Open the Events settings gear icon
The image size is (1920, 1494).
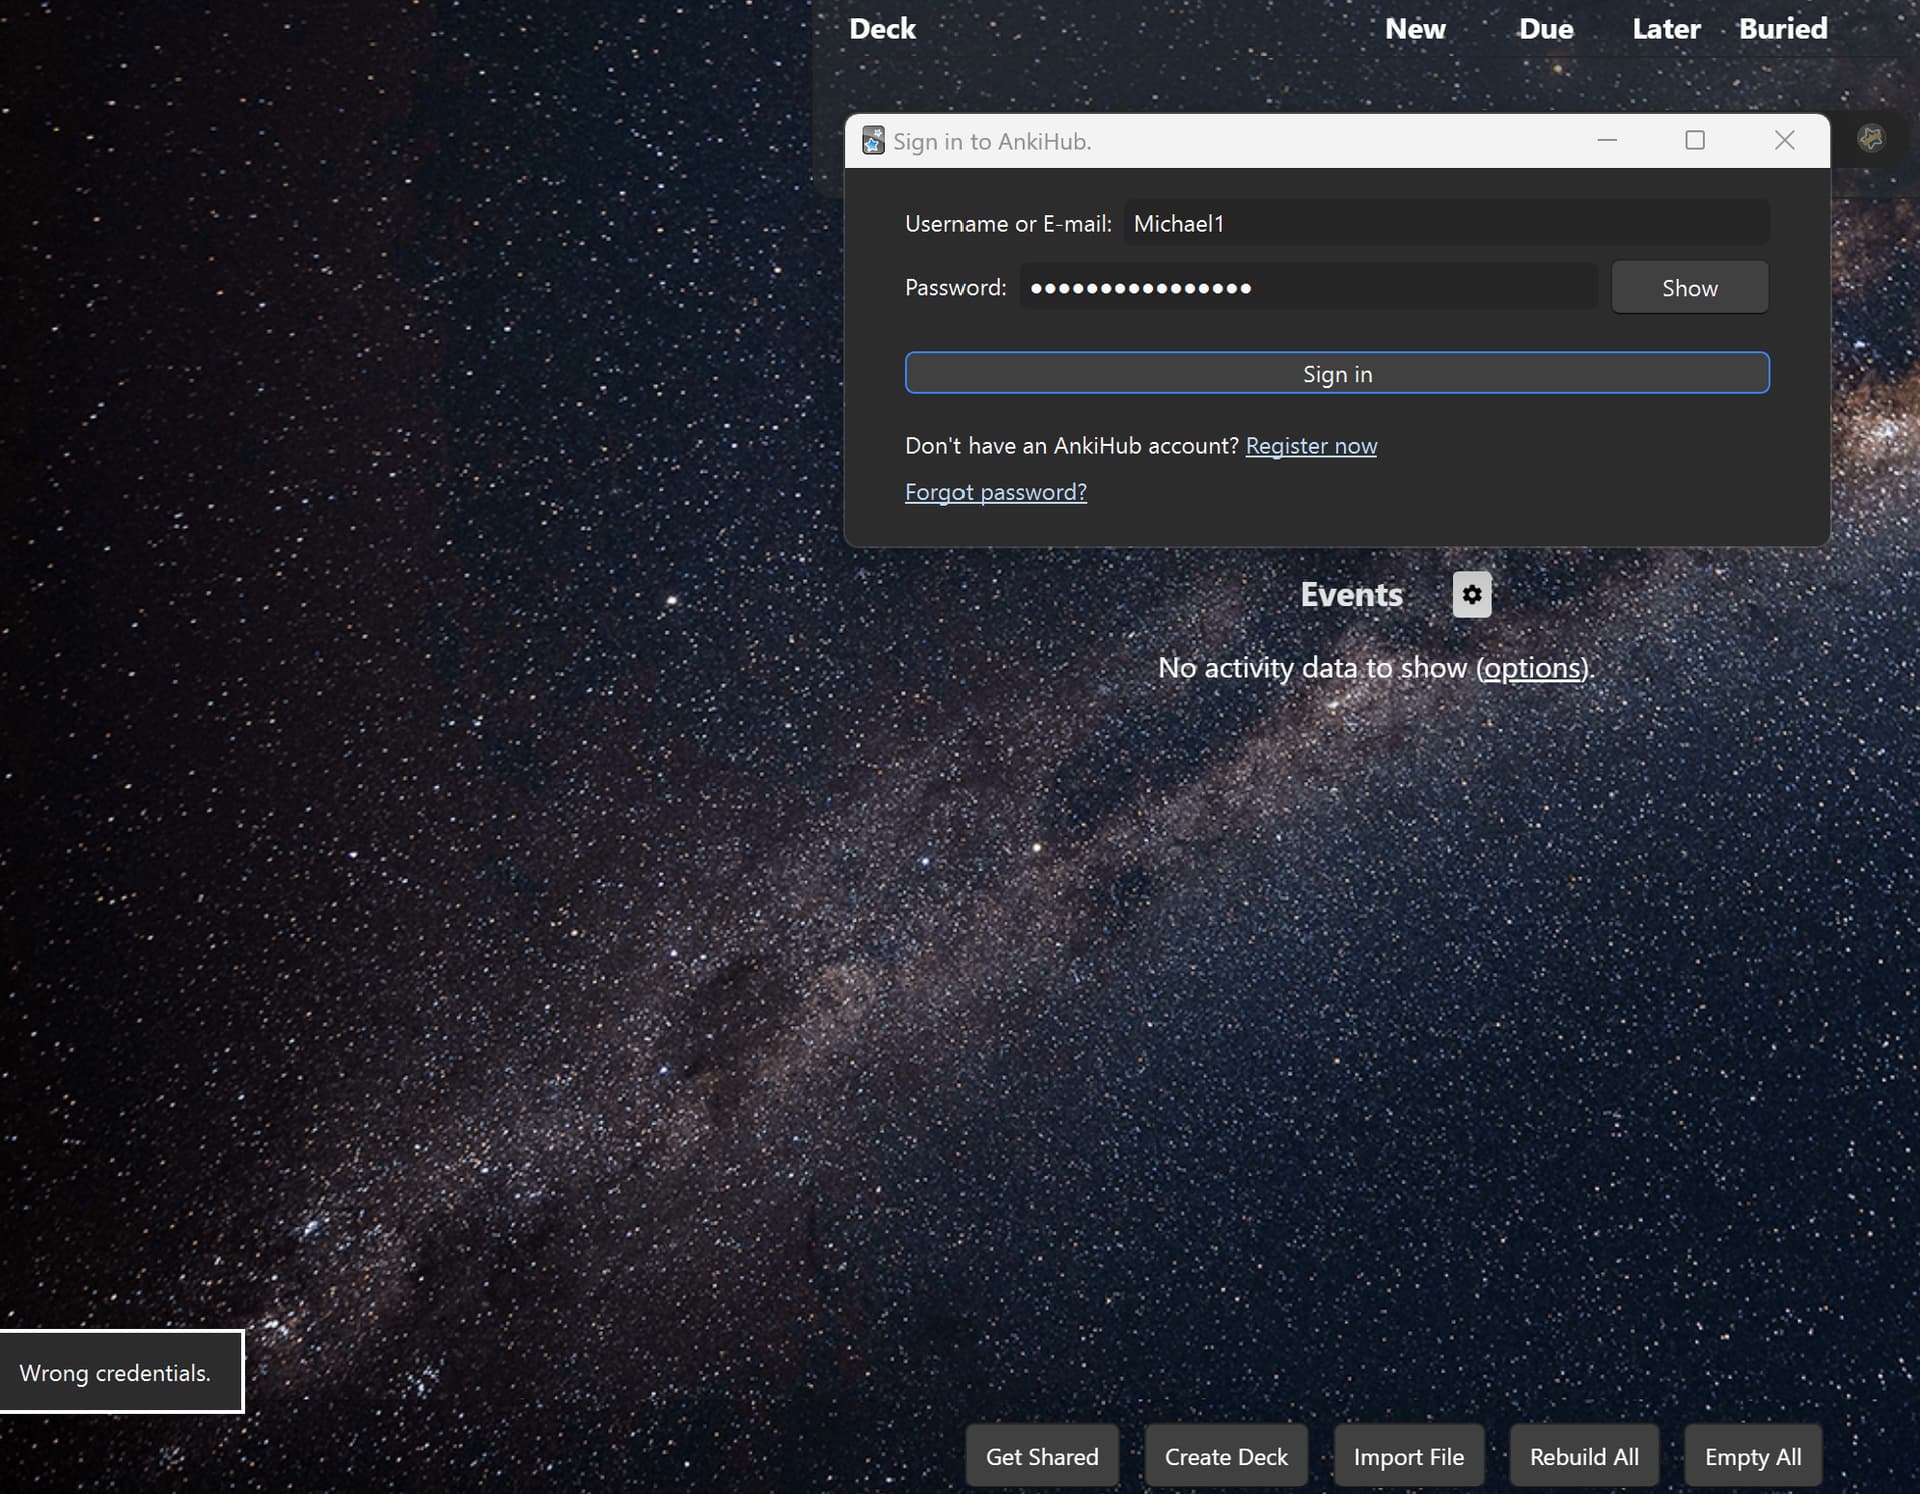(x=1471, y=595)
